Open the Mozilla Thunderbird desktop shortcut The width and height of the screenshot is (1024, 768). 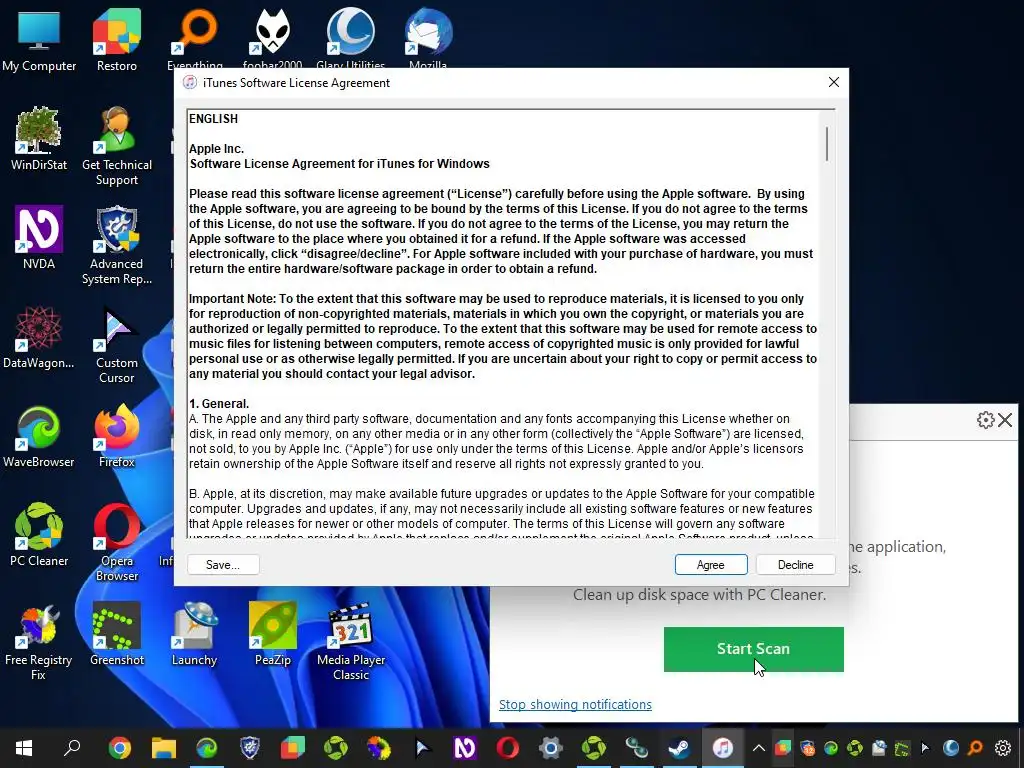428,38
